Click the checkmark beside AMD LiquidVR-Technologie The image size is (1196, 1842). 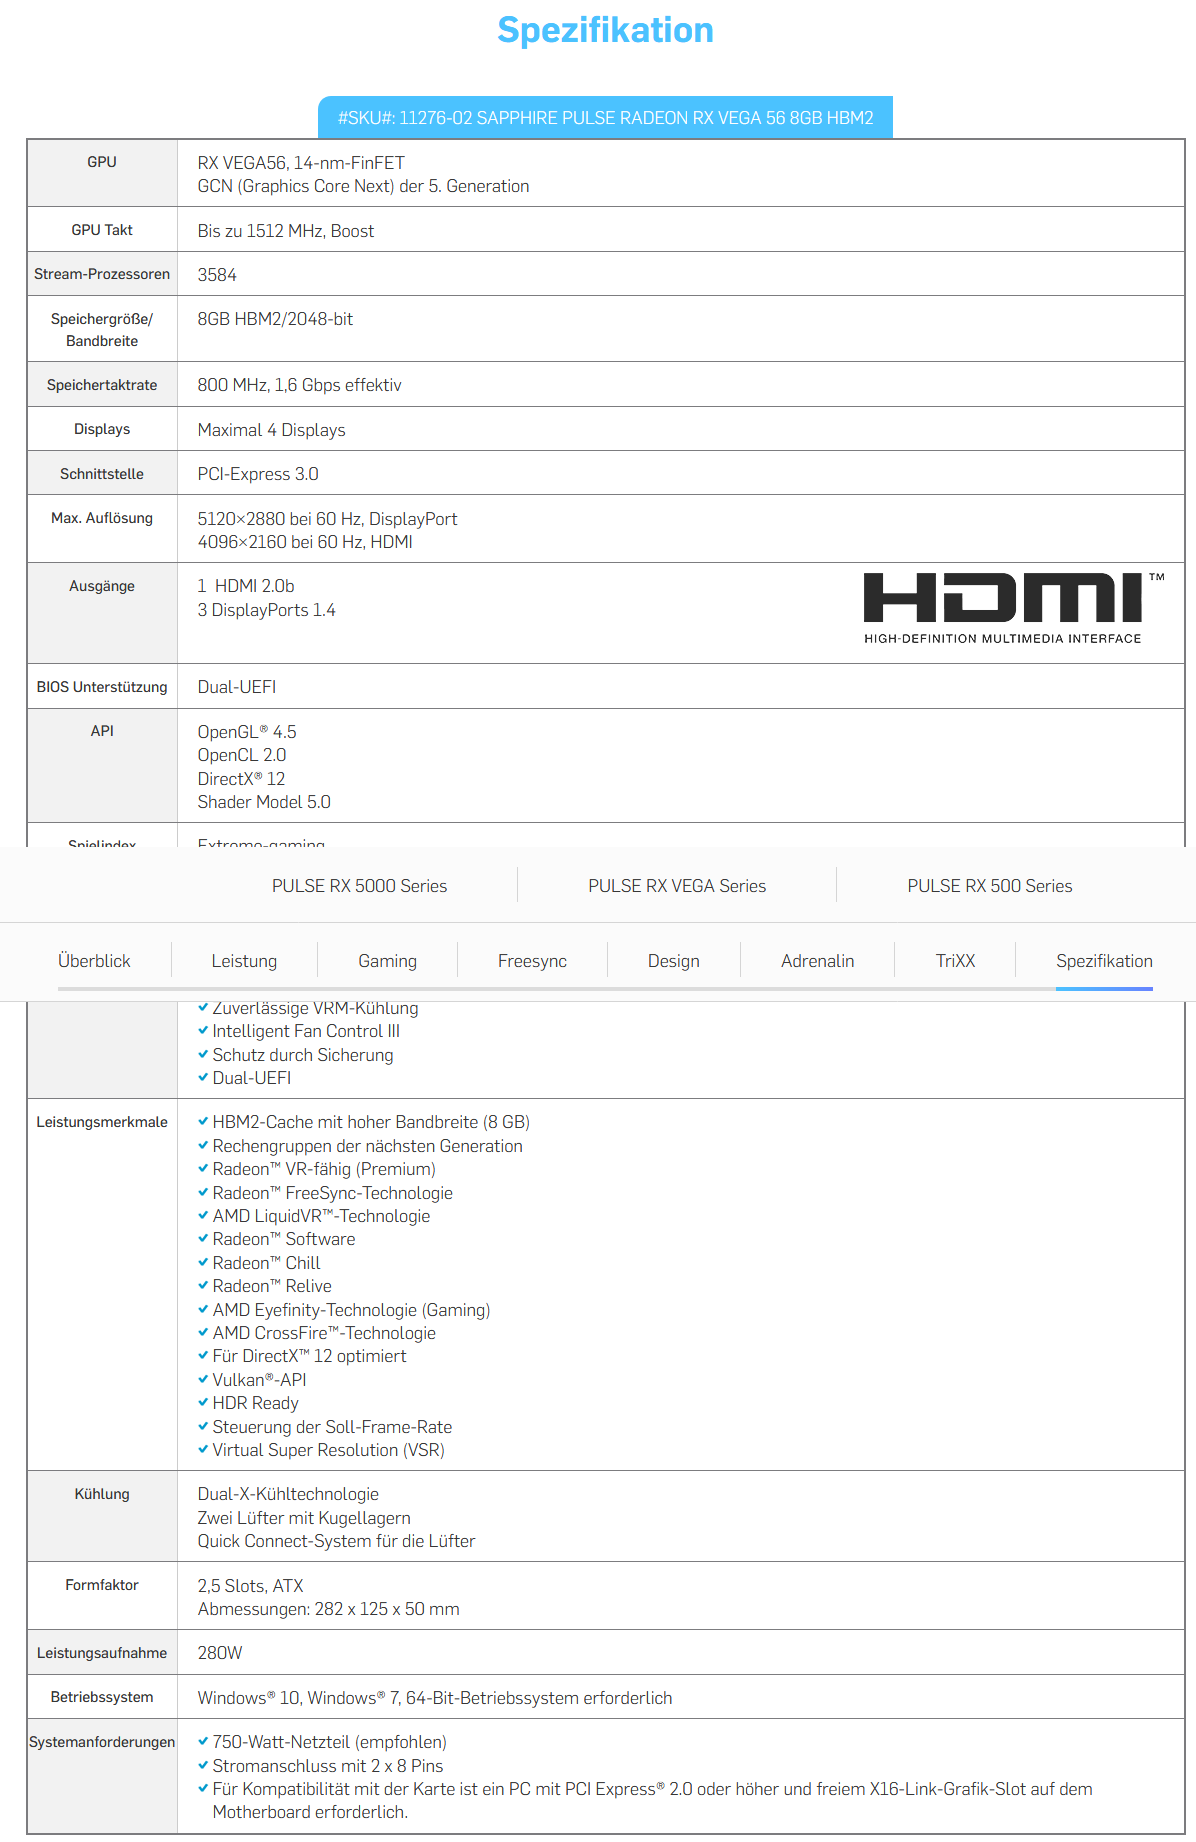click(x=203, y=1216)
